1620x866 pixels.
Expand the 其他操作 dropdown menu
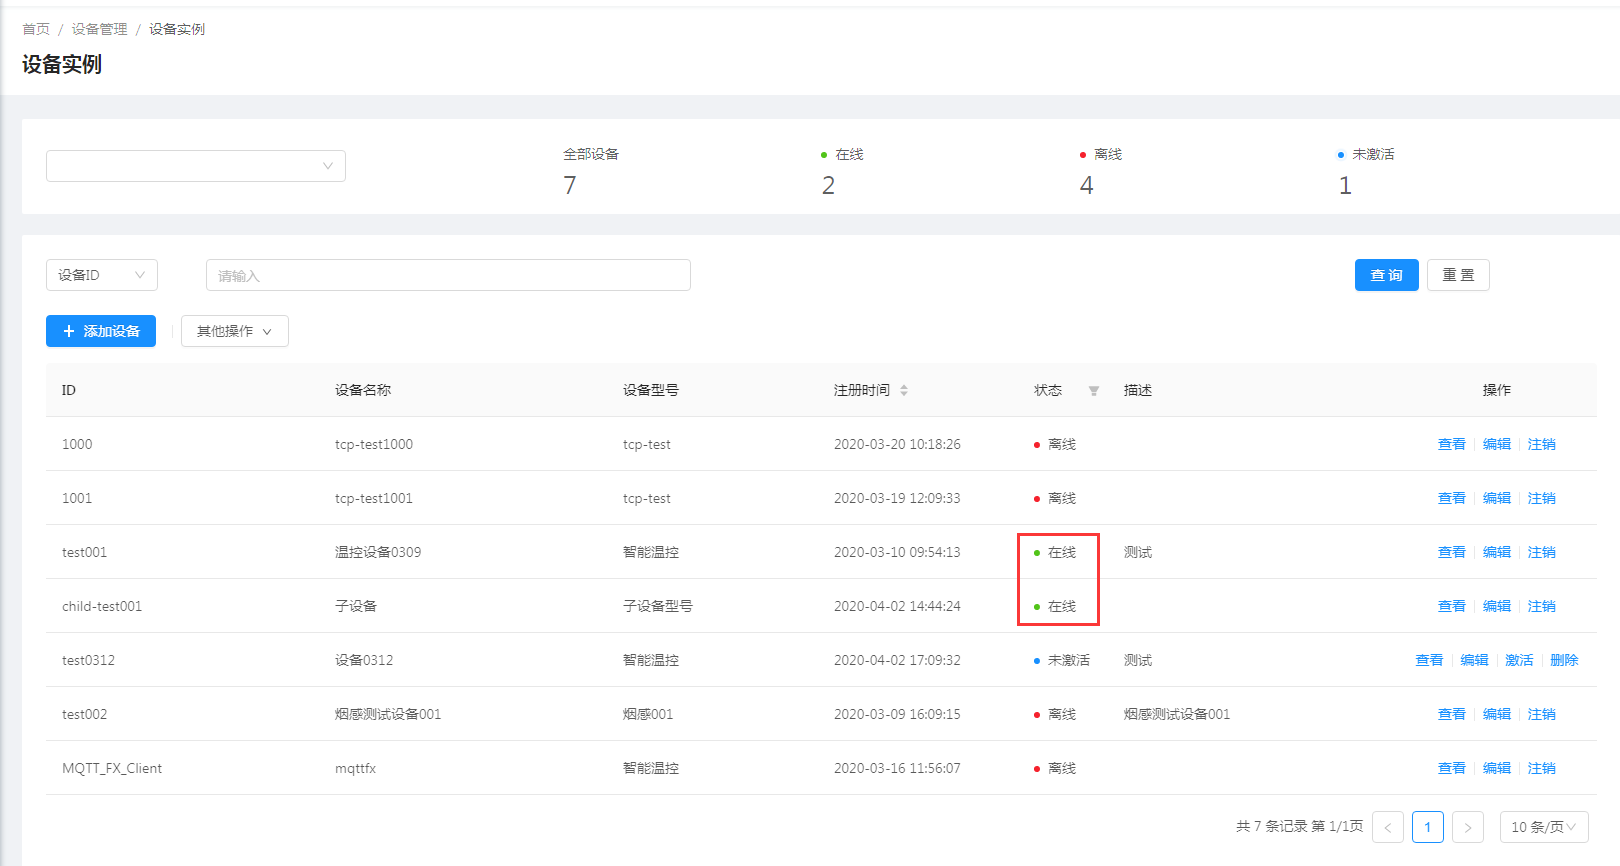234,331
